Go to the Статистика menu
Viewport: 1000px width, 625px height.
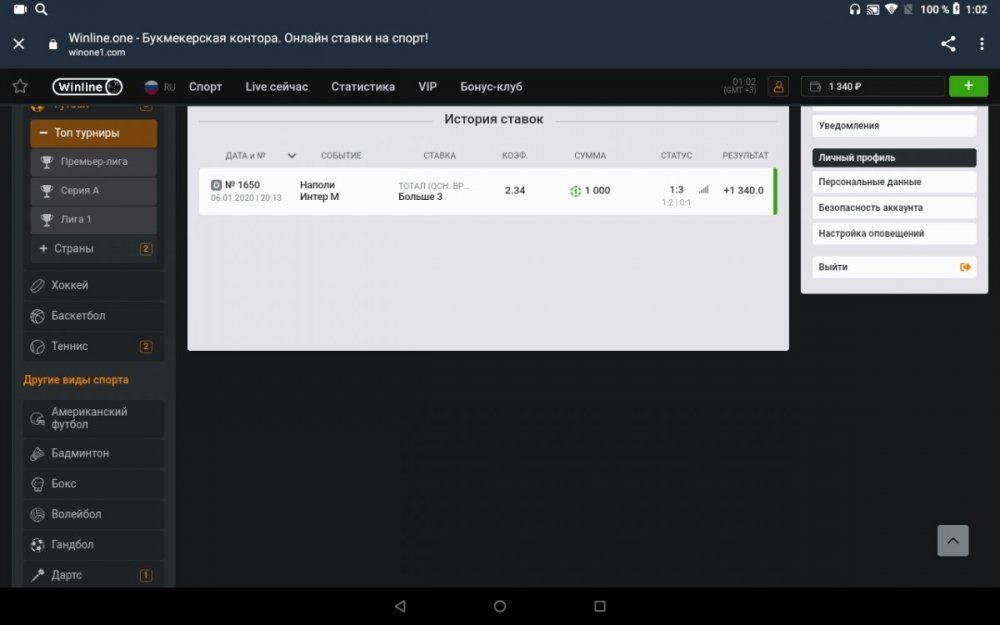click(x=362, y=87)
